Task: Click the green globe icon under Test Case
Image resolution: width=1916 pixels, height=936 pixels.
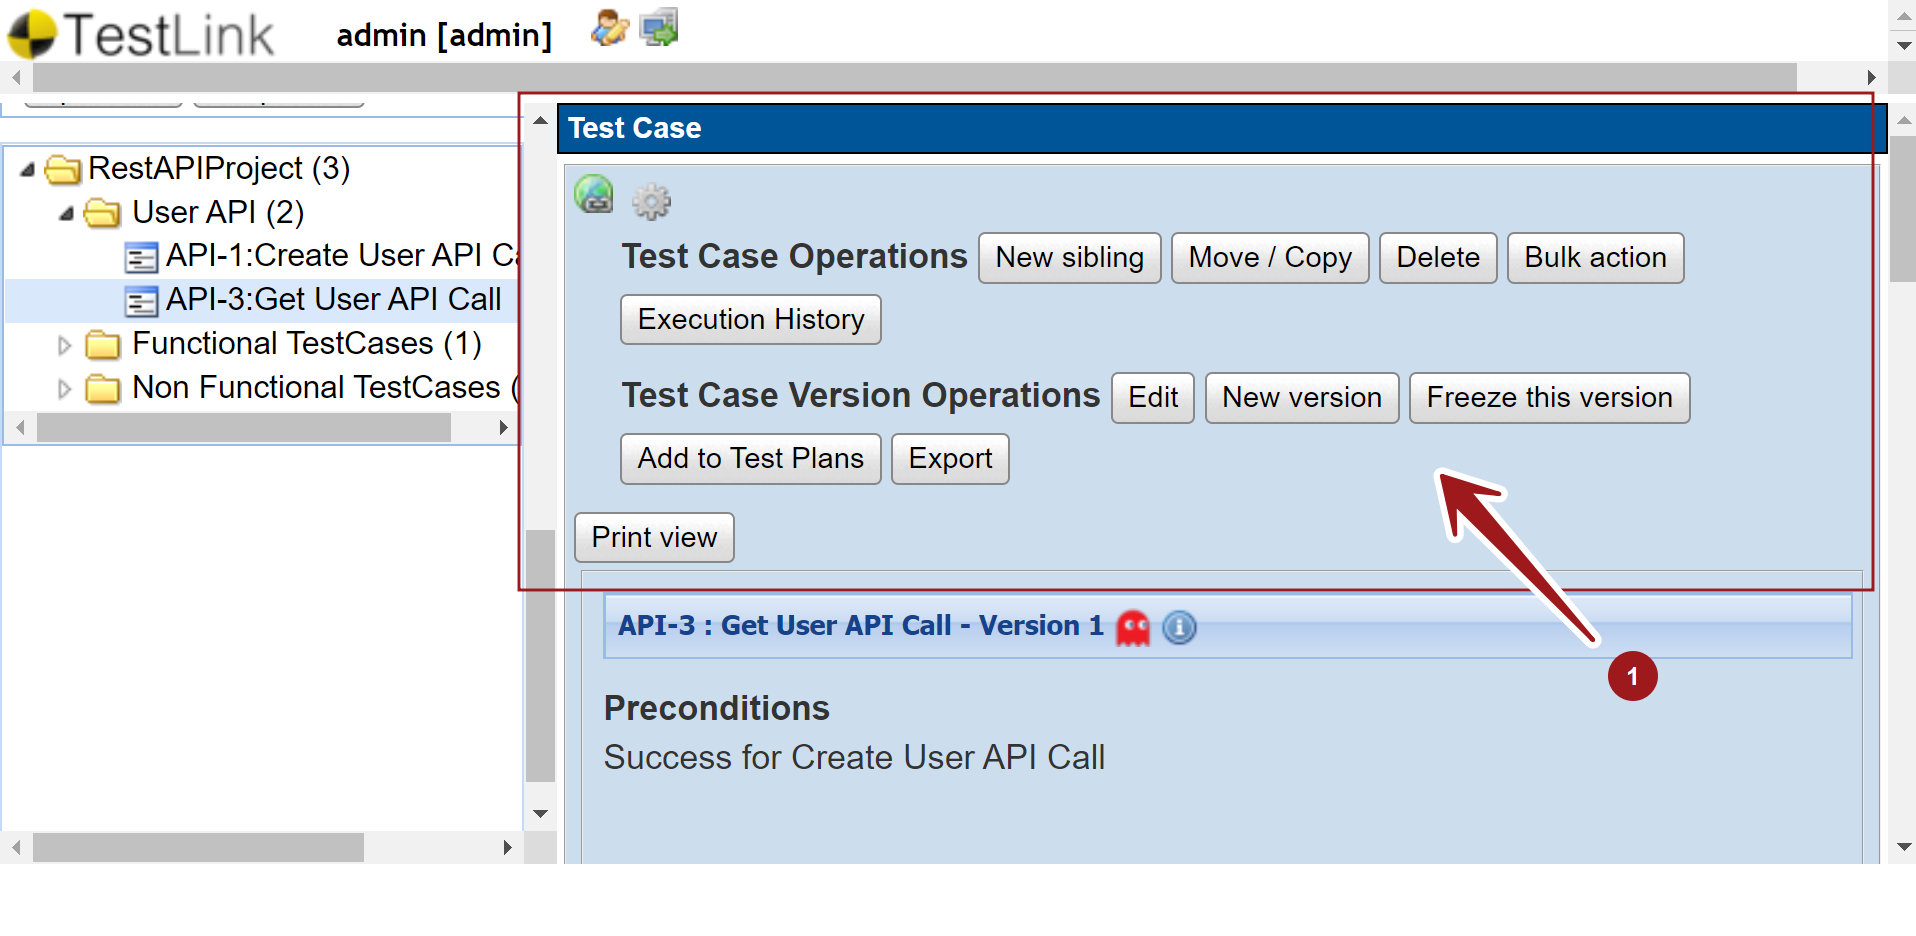Action: [x=594, y=194]
